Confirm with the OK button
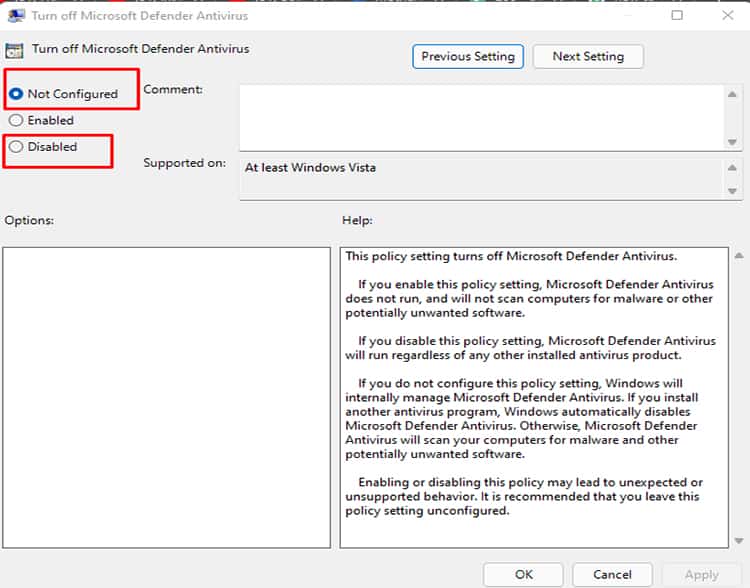Viewport: 750px width, 588px height. pos(523,574)
